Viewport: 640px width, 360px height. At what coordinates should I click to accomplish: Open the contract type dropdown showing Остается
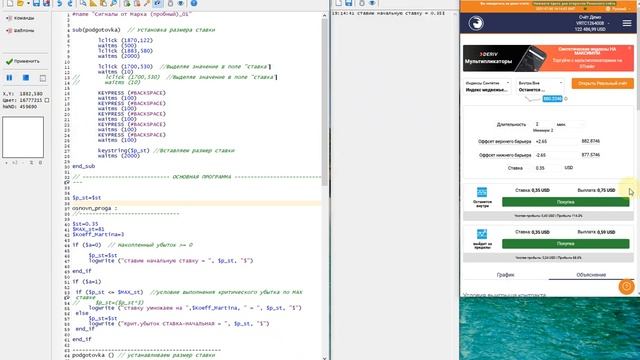pyautogui.click(x=540, y=86)
